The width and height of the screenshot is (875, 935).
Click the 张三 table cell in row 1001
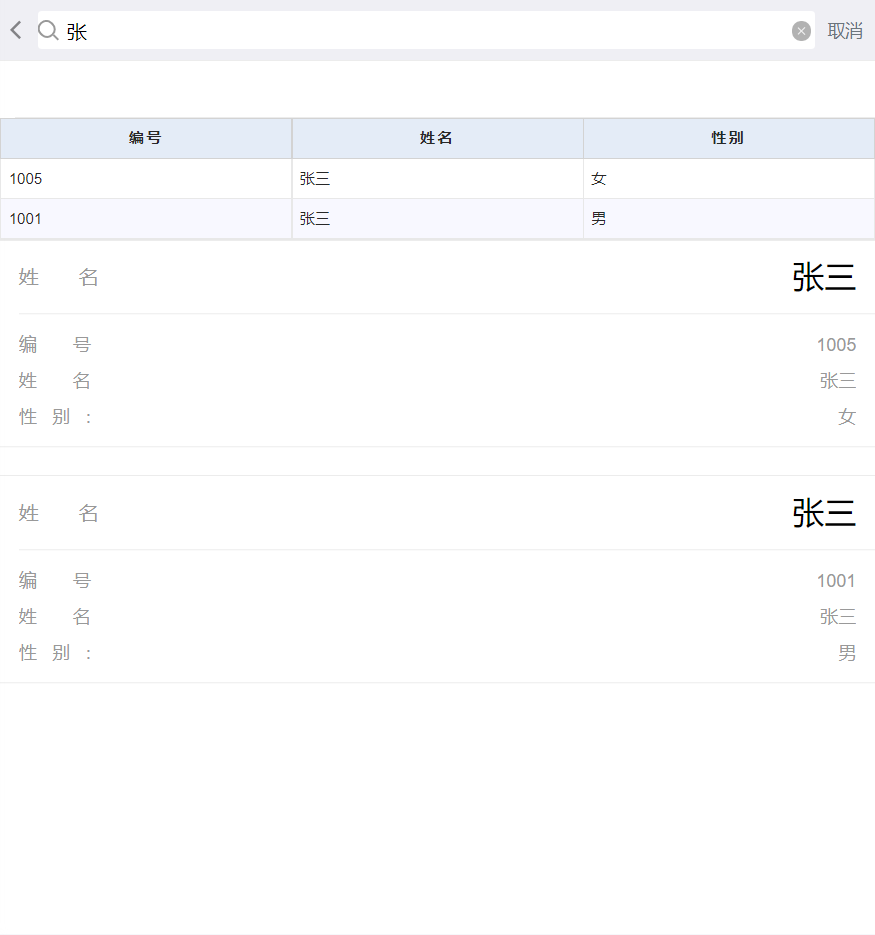(315, 219)
